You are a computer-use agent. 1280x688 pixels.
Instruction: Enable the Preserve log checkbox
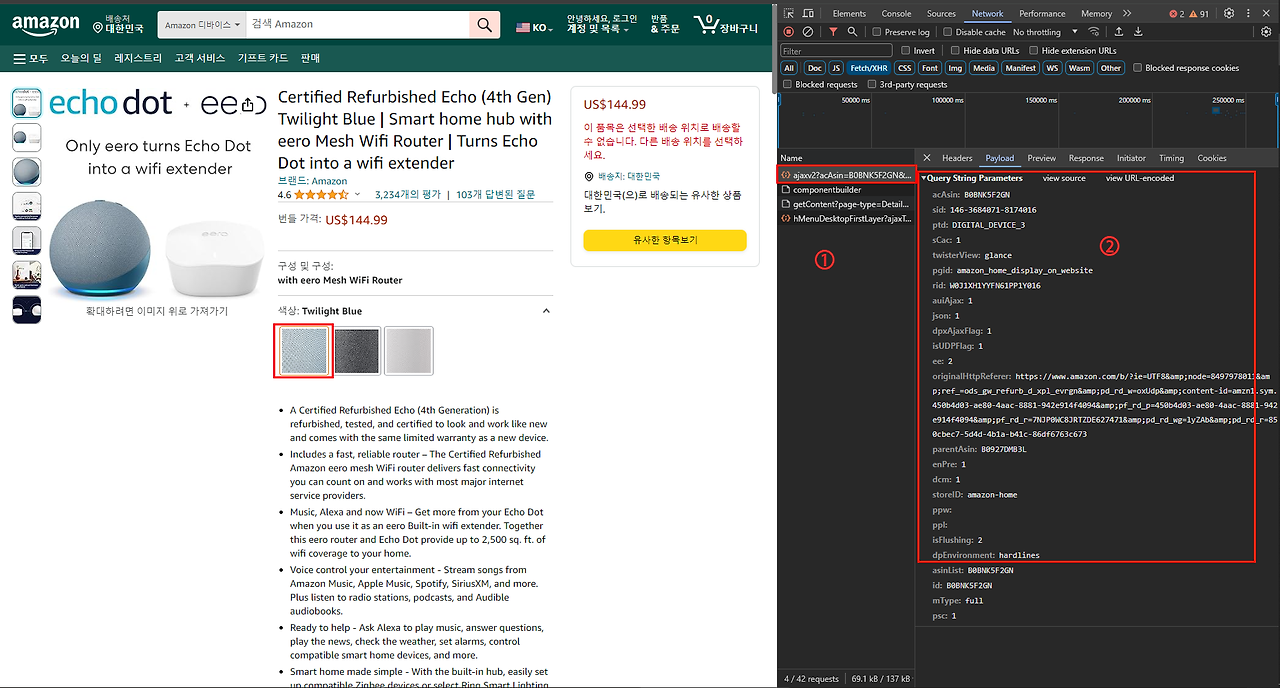[x=879, y=32]
